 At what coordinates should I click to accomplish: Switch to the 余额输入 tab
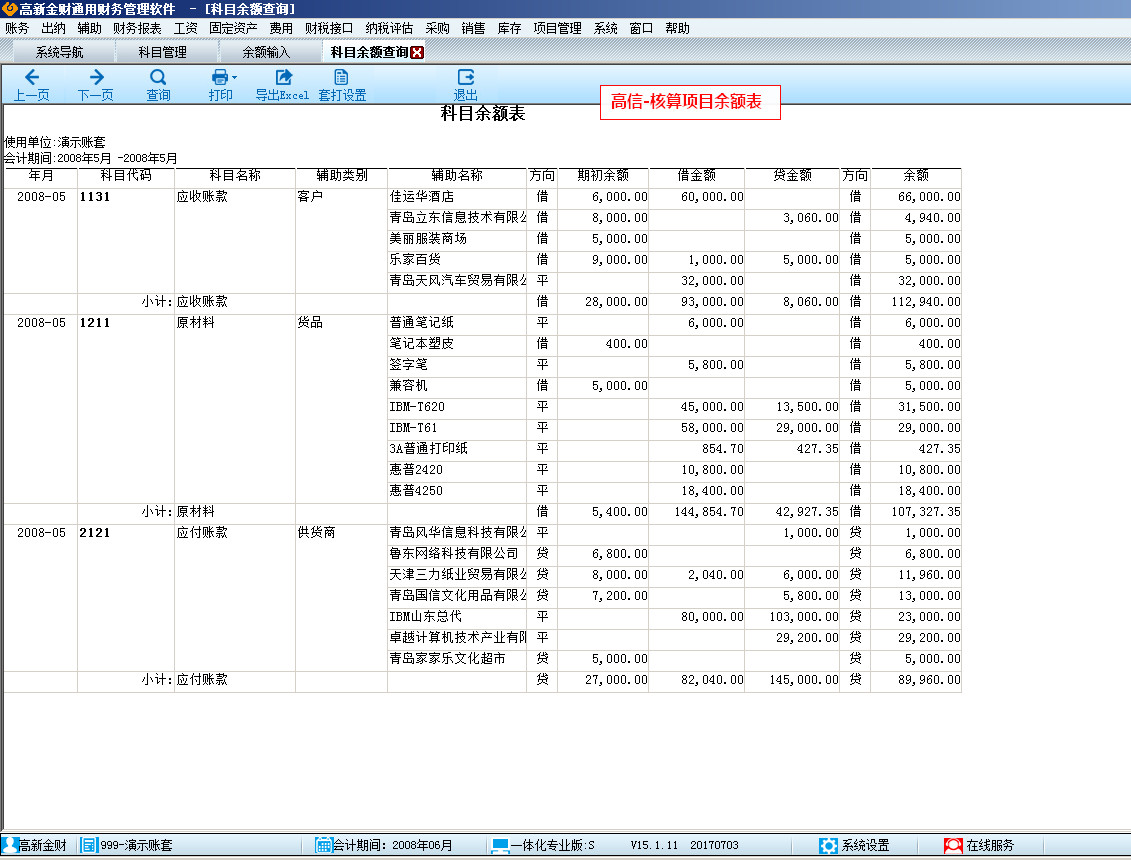point(266,52)
